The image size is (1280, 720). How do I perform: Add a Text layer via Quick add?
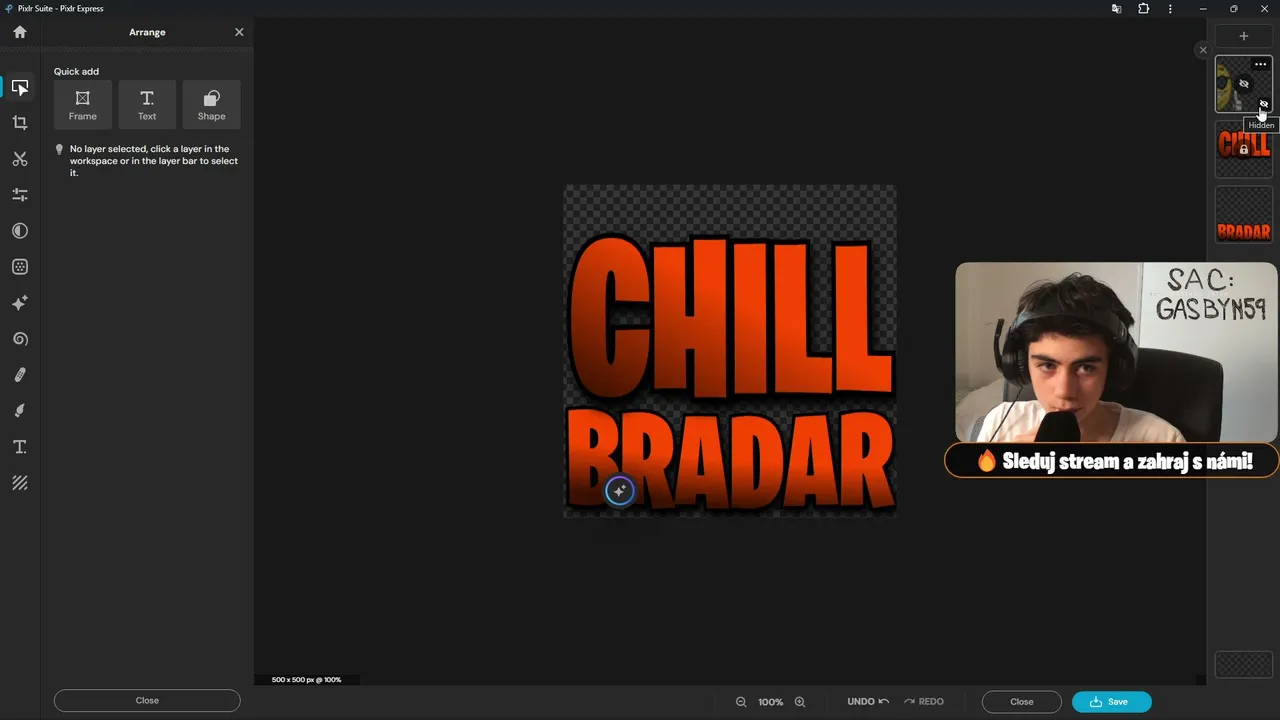[x=147, y=104]
